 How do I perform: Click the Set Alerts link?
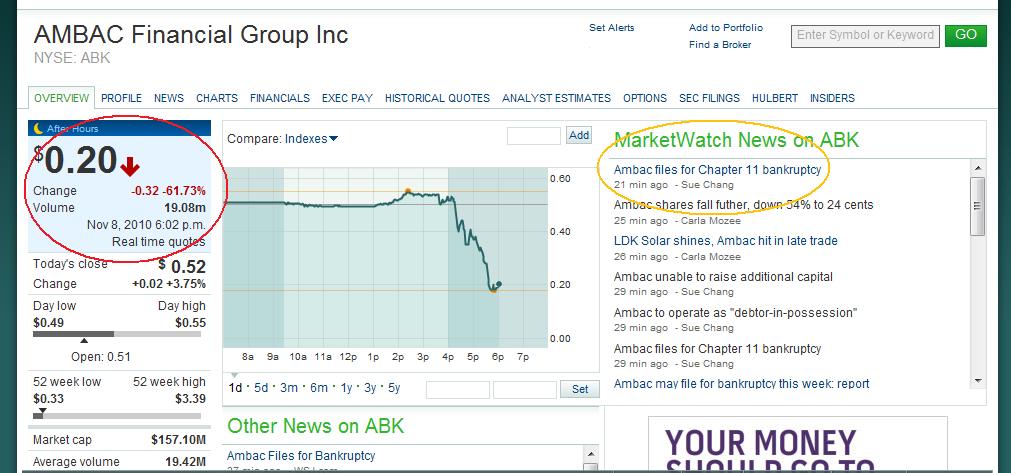coord(611,28)
